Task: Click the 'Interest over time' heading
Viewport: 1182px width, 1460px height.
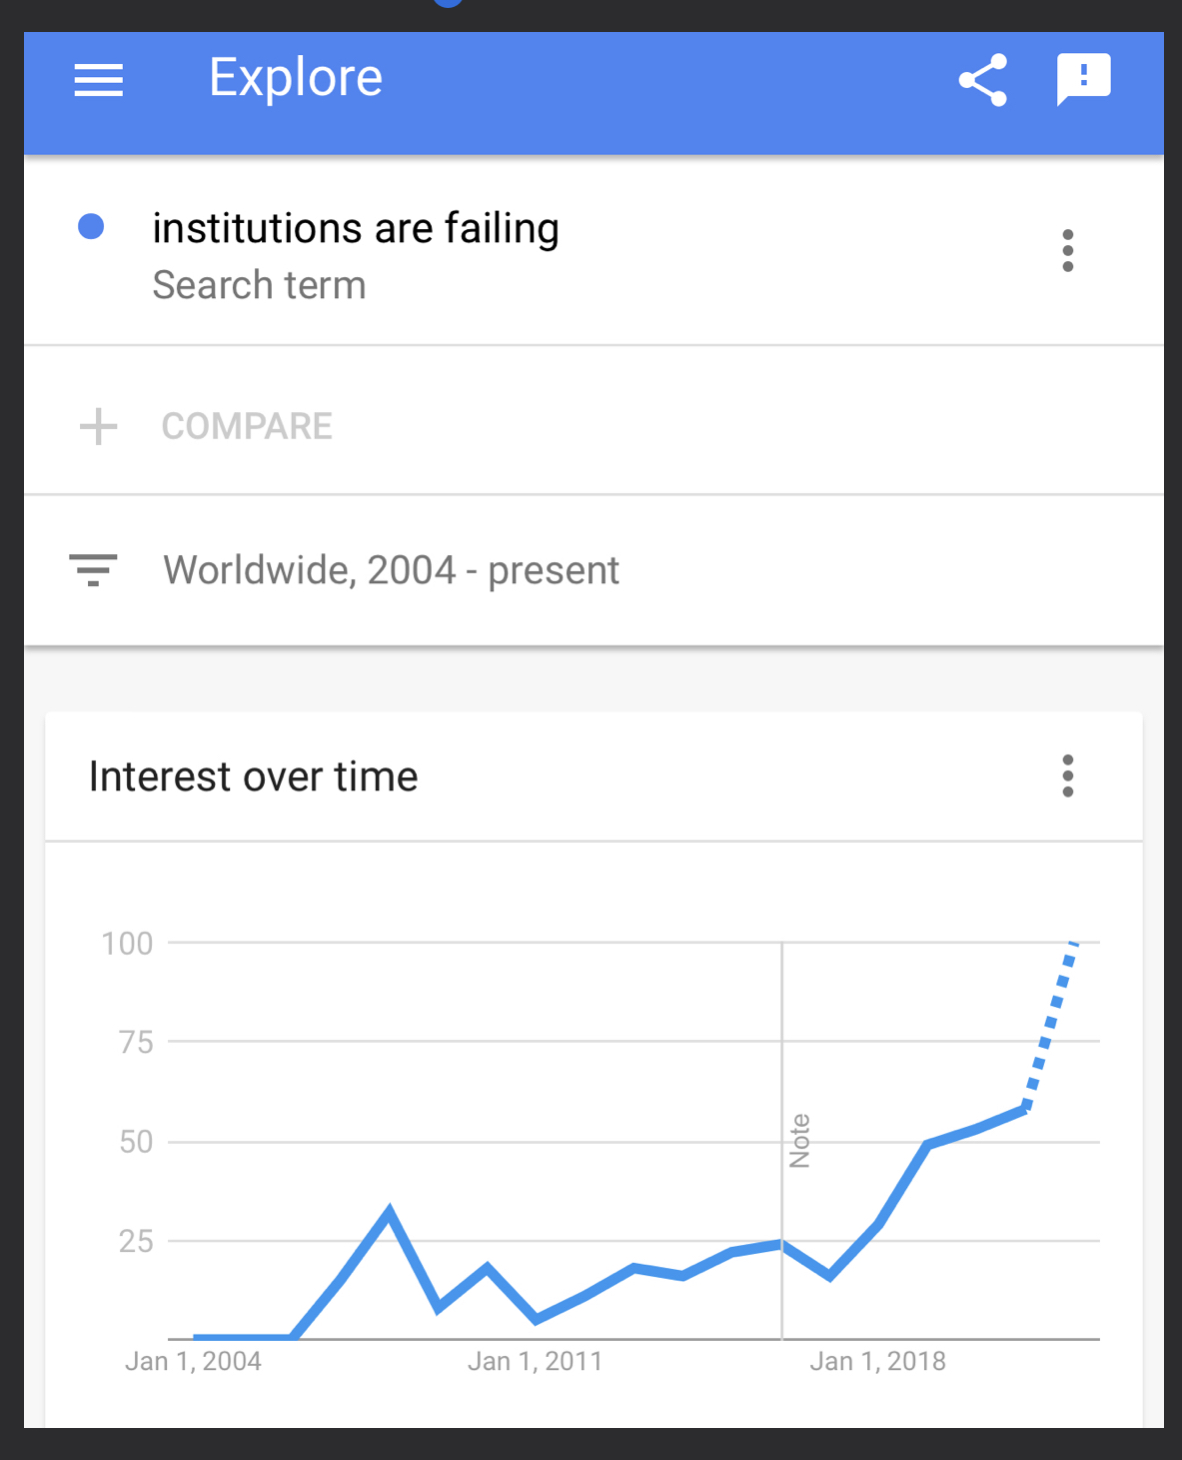Action: click(253, 776)
